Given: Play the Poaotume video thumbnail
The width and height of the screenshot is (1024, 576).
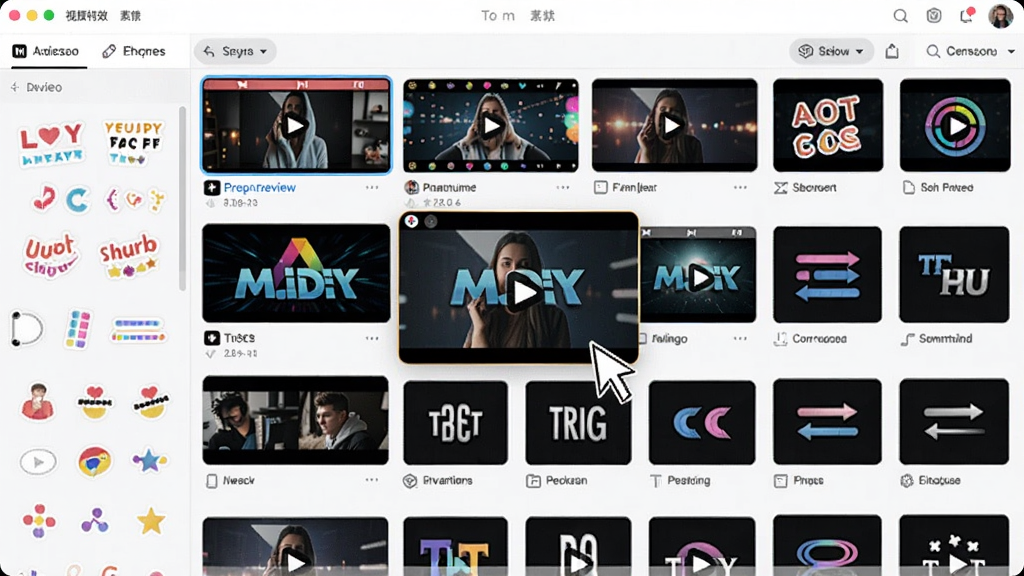Looking at the screenshot, I should (x=490, y=125).
